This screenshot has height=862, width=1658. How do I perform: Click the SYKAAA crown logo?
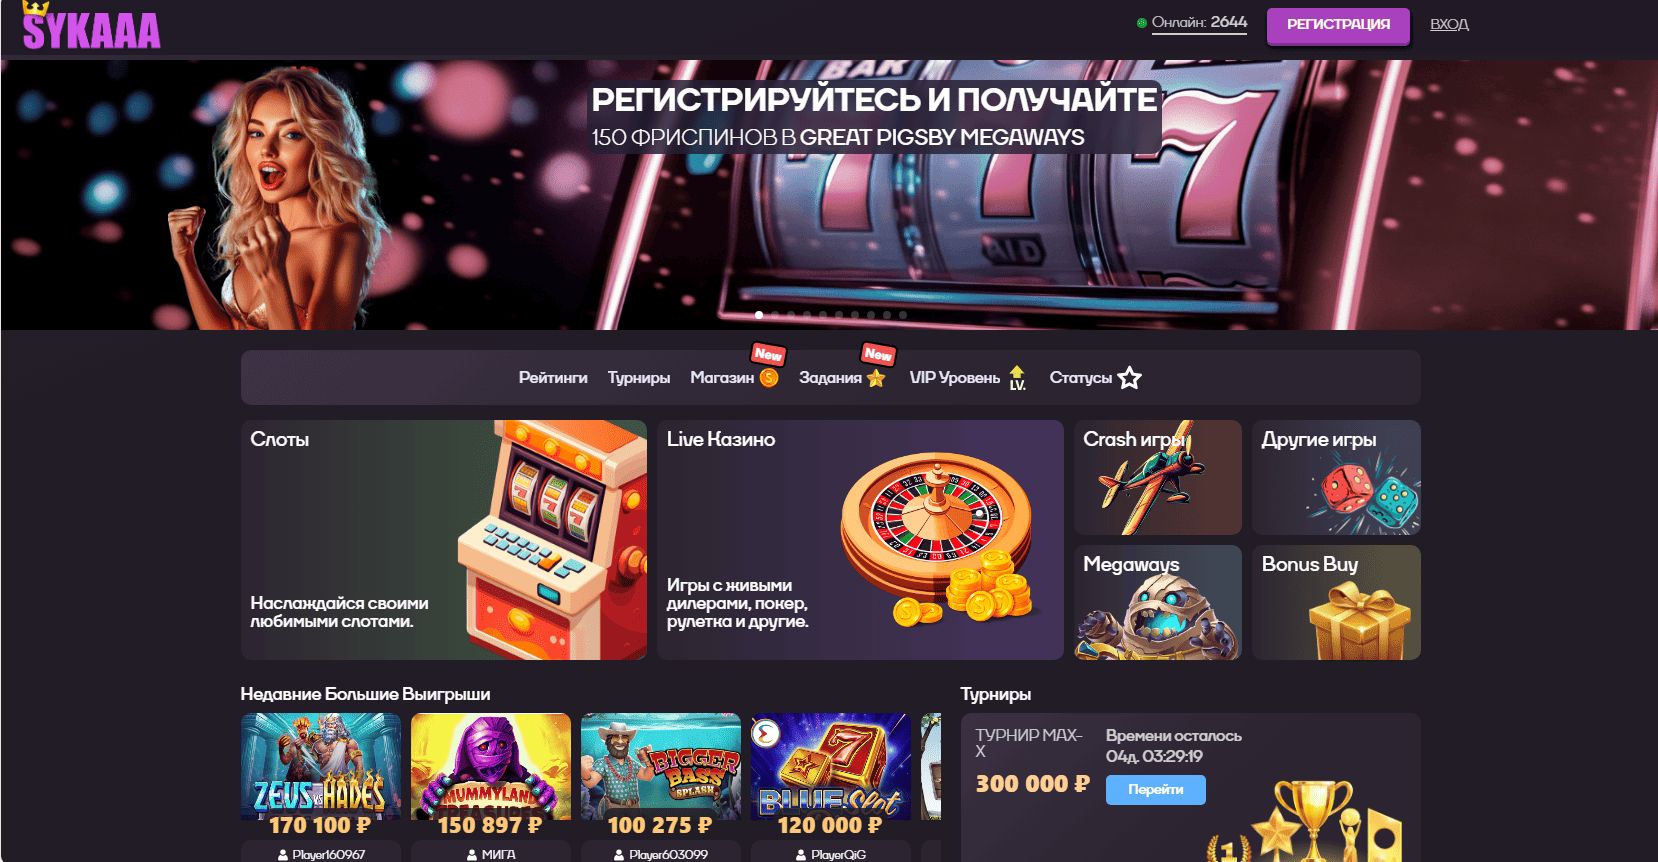91,26
